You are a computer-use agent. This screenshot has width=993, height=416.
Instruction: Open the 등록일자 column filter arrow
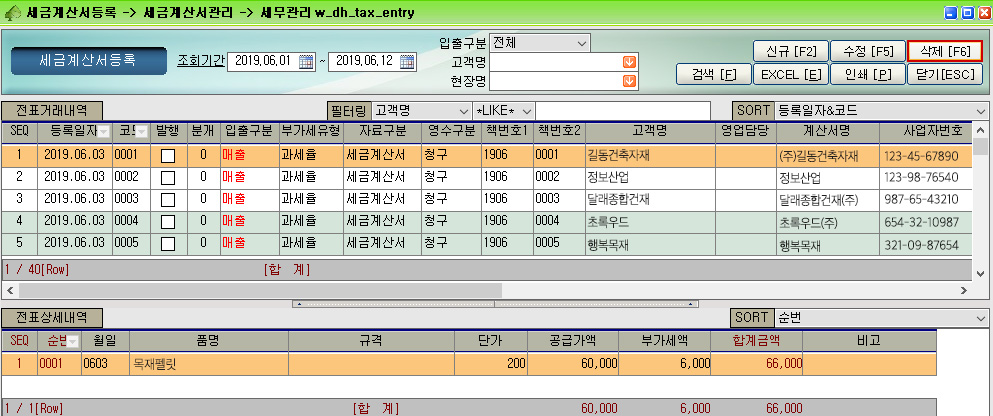point(104,132)
